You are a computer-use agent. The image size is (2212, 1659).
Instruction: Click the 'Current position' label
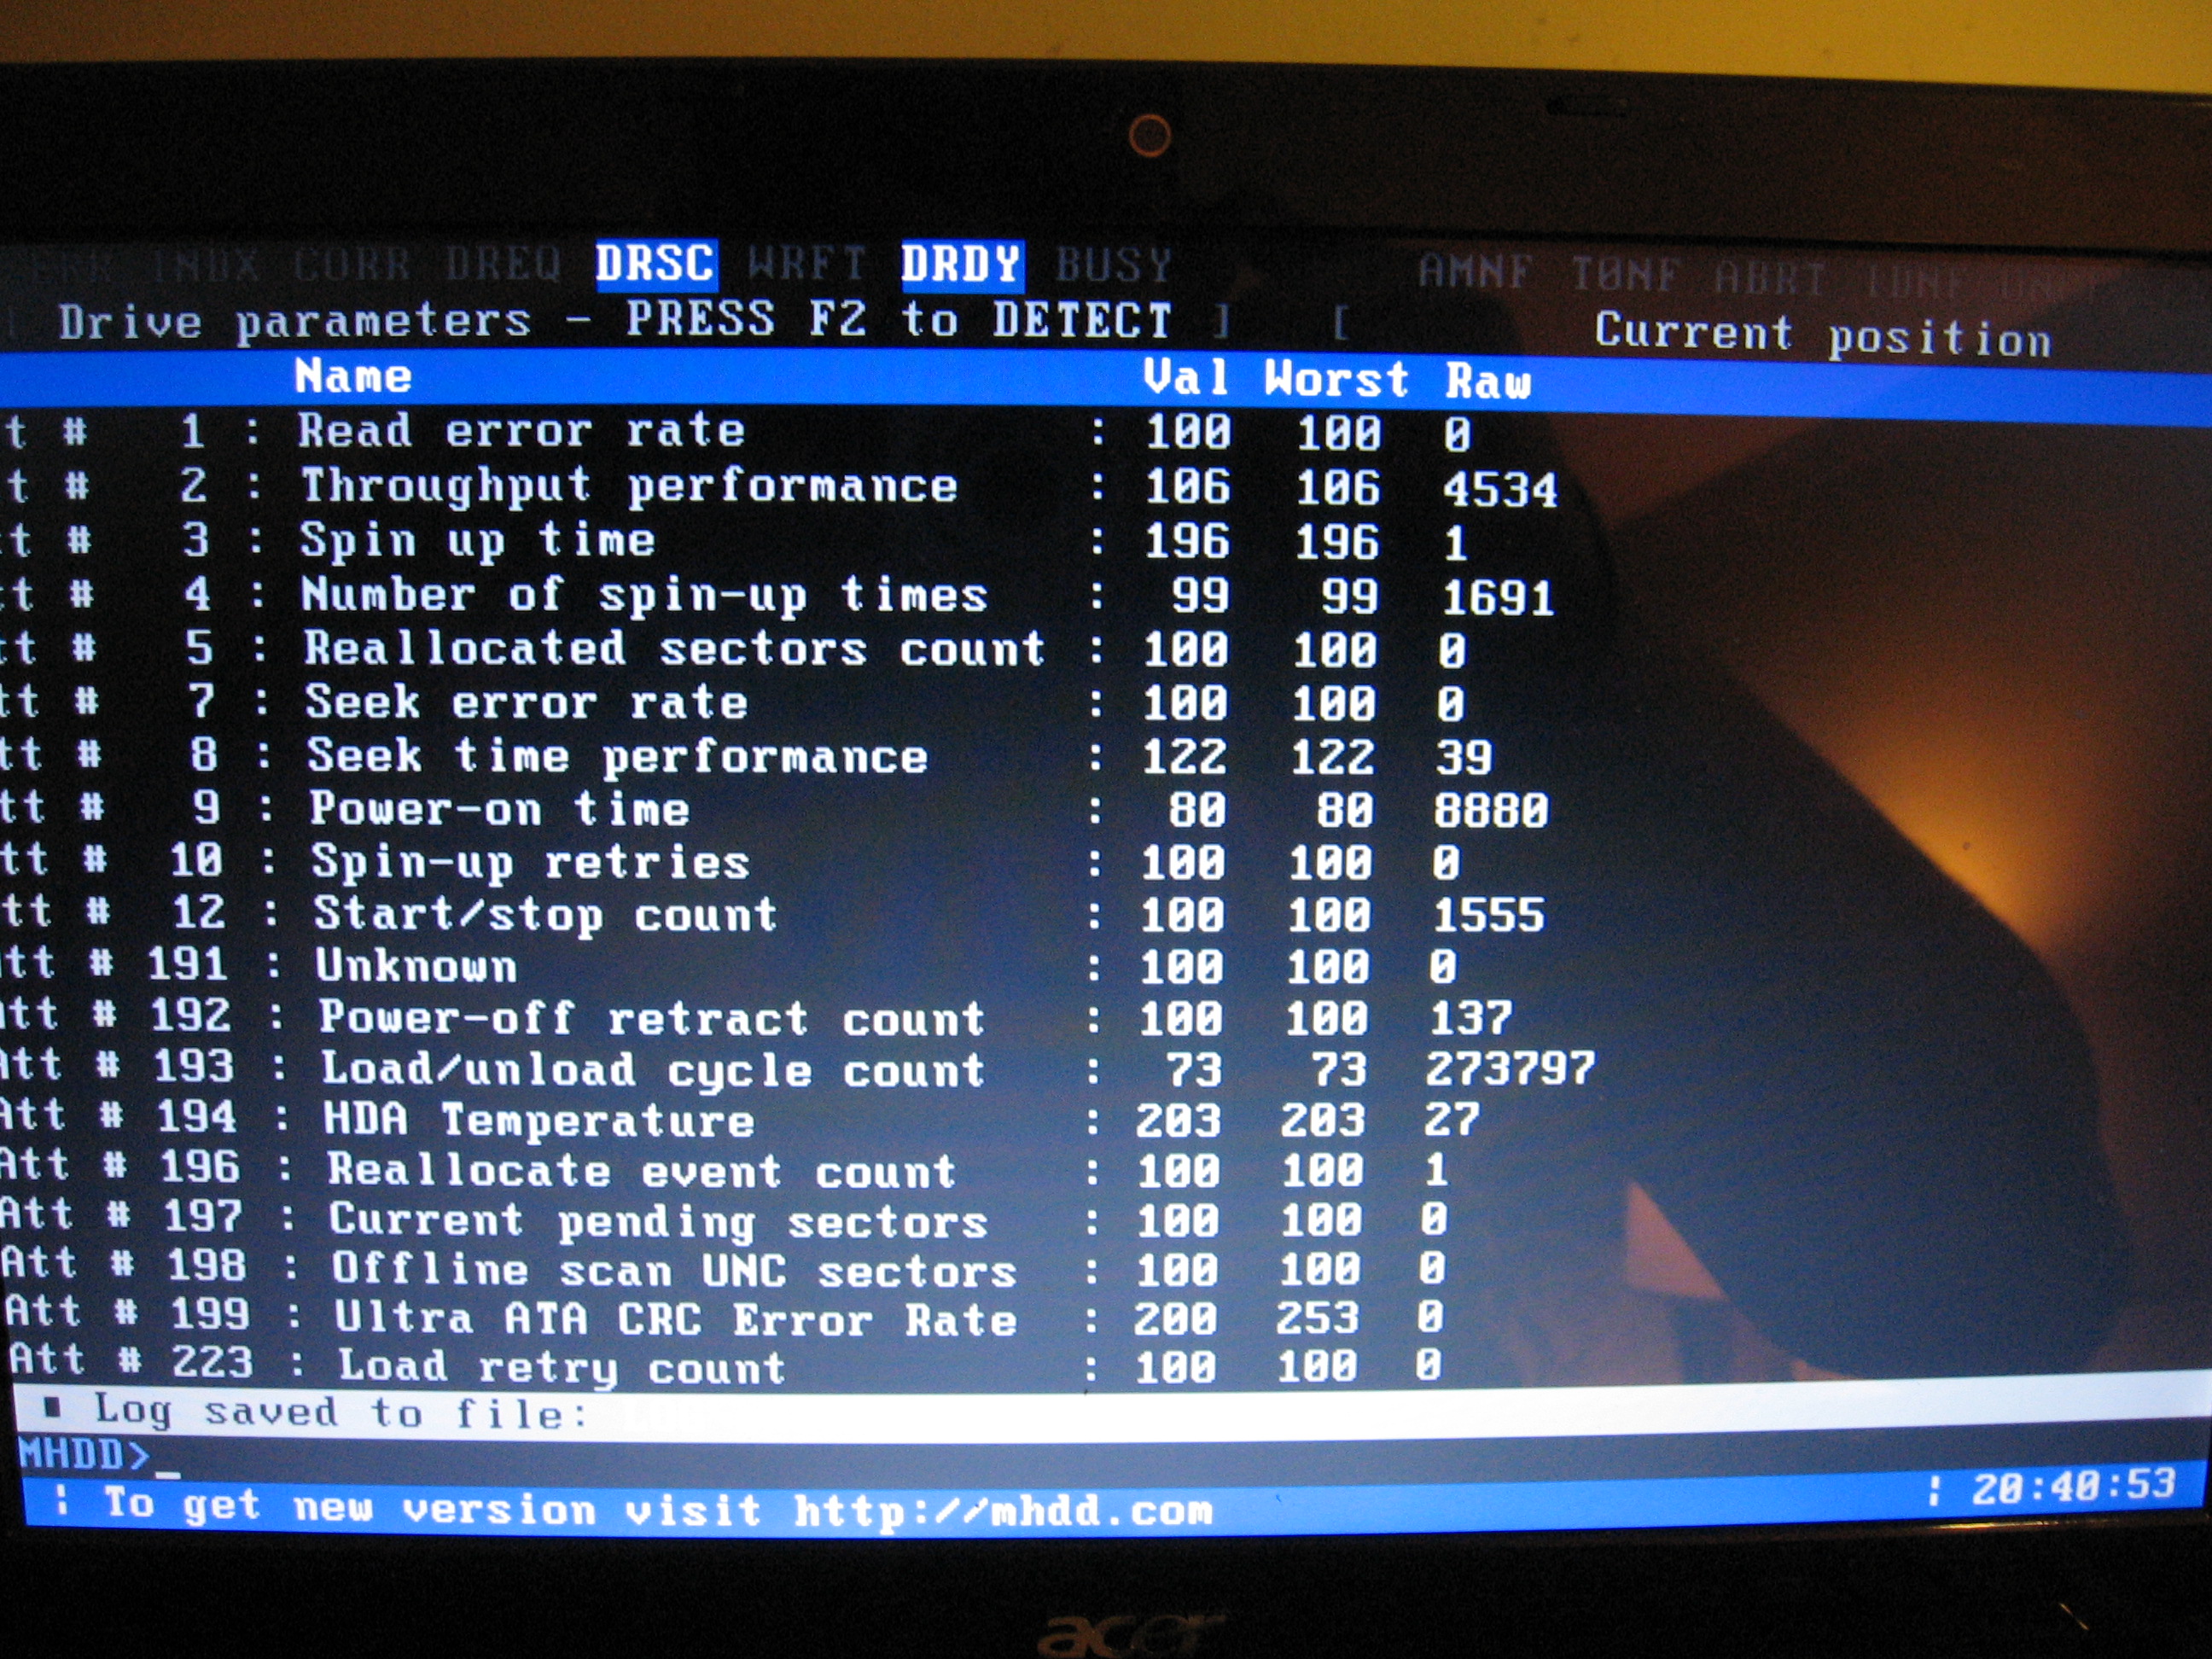pyautogui.click(x=1822, y=336)
